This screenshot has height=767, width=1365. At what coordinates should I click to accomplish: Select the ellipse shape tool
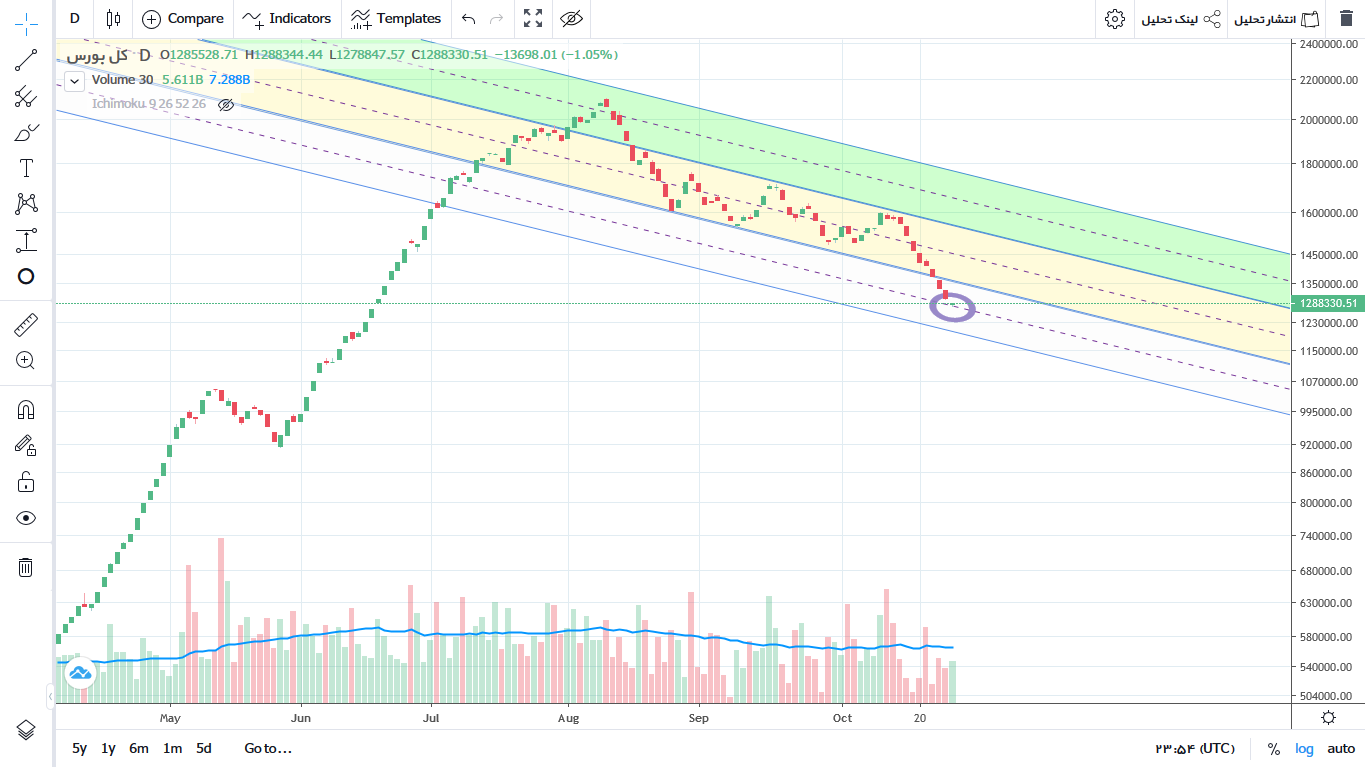point(26,277)
